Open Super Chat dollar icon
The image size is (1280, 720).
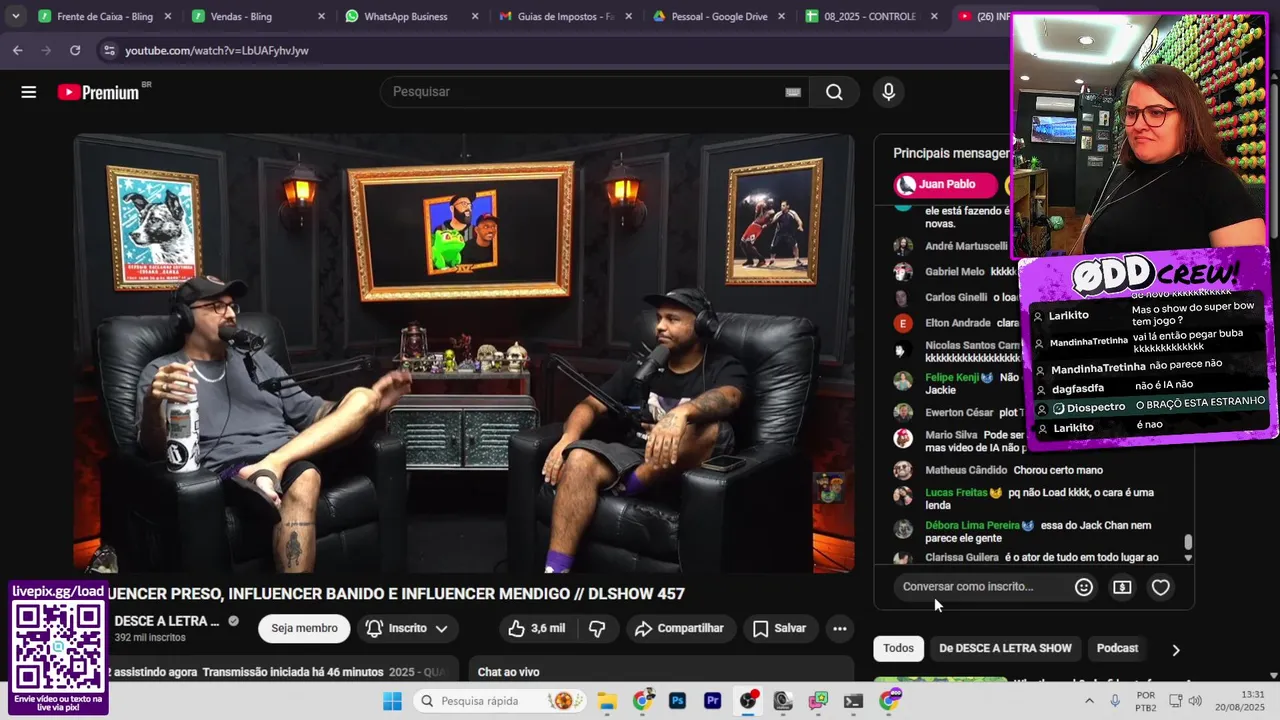[1122, 587]
